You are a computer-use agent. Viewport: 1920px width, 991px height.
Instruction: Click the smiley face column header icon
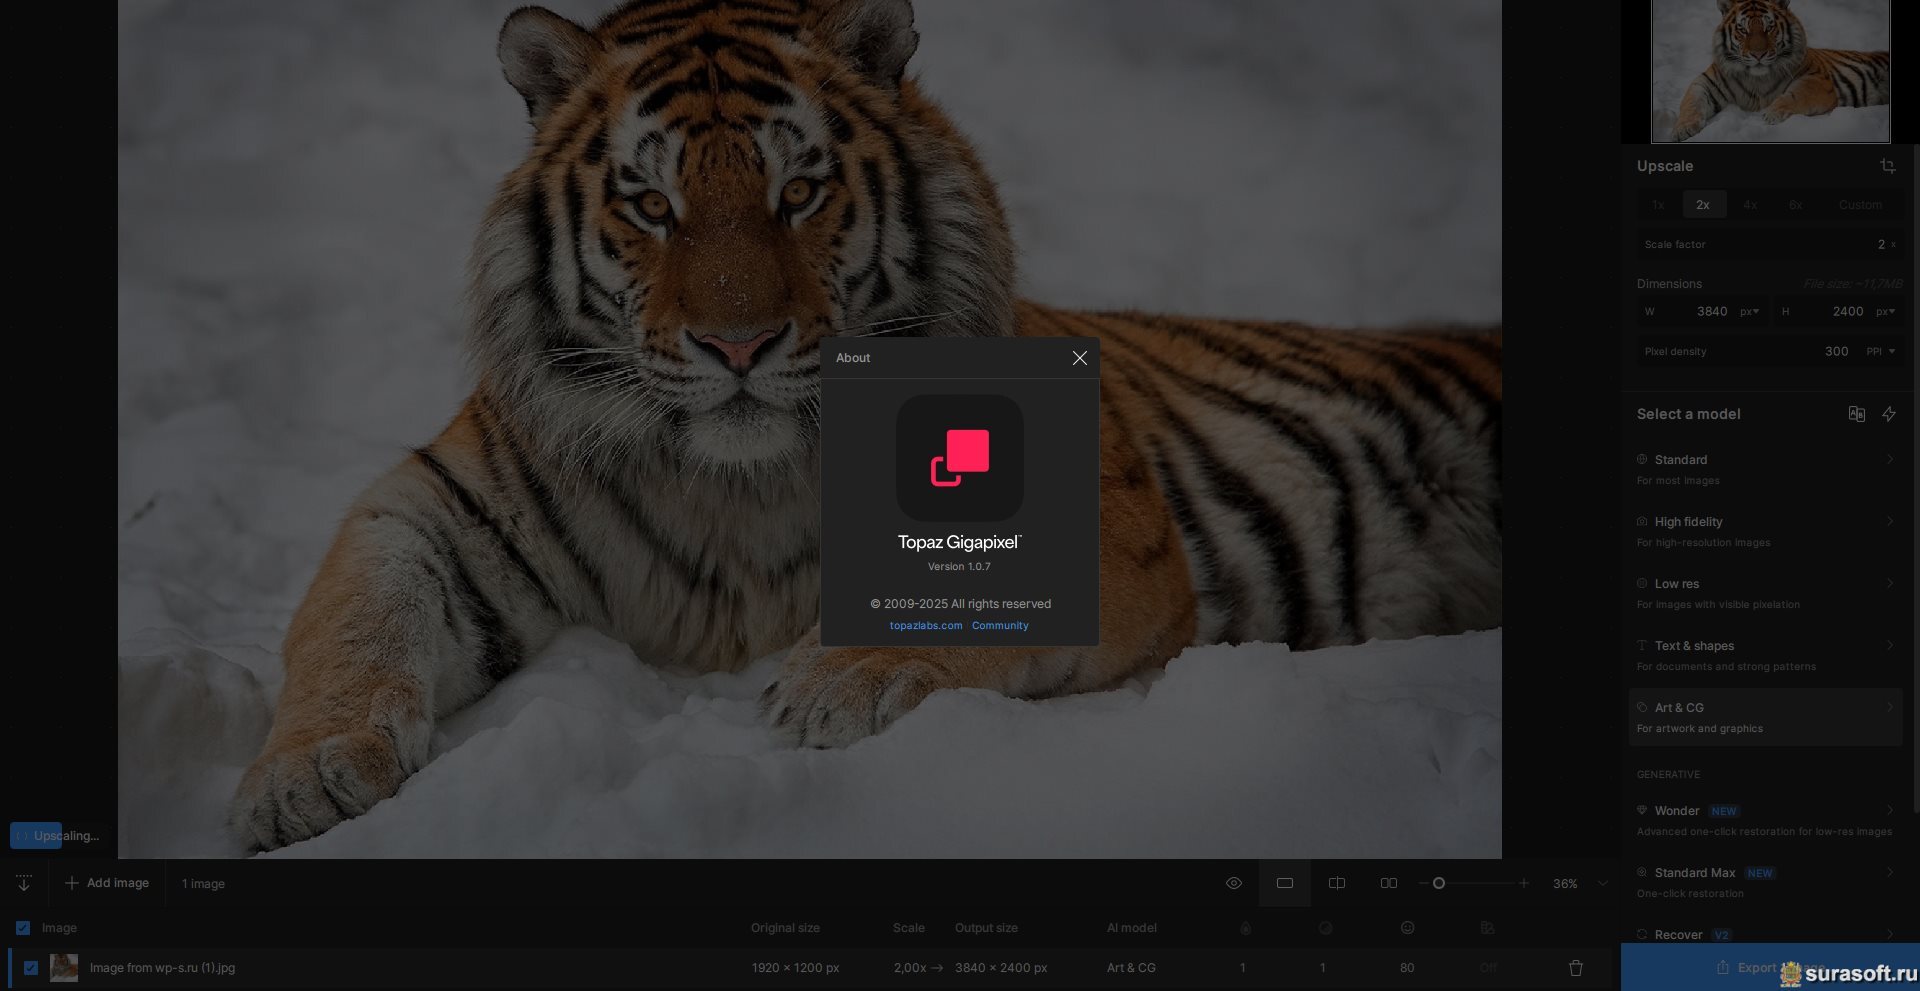(1408, 928)
